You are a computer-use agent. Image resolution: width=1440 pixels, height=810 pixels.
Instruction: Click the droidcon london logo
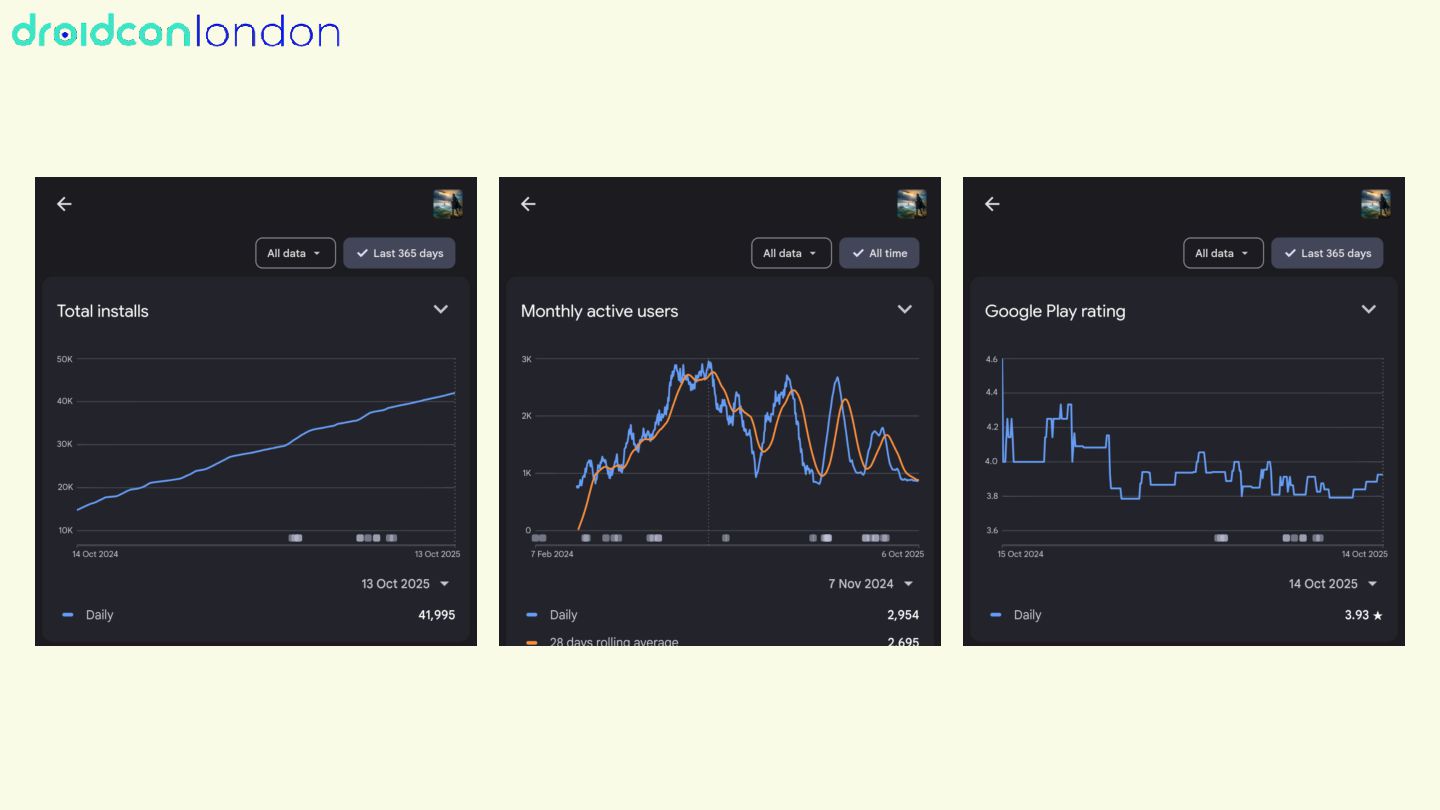(x=176, y=32)
